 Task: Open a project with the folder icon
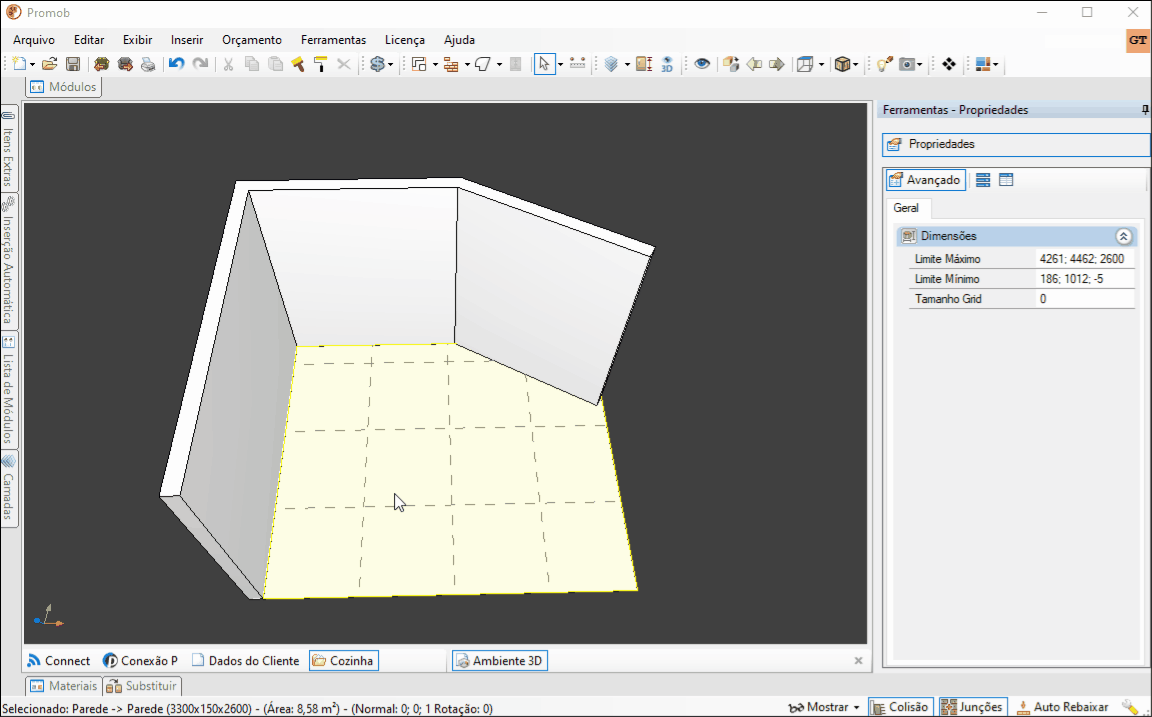49,65
